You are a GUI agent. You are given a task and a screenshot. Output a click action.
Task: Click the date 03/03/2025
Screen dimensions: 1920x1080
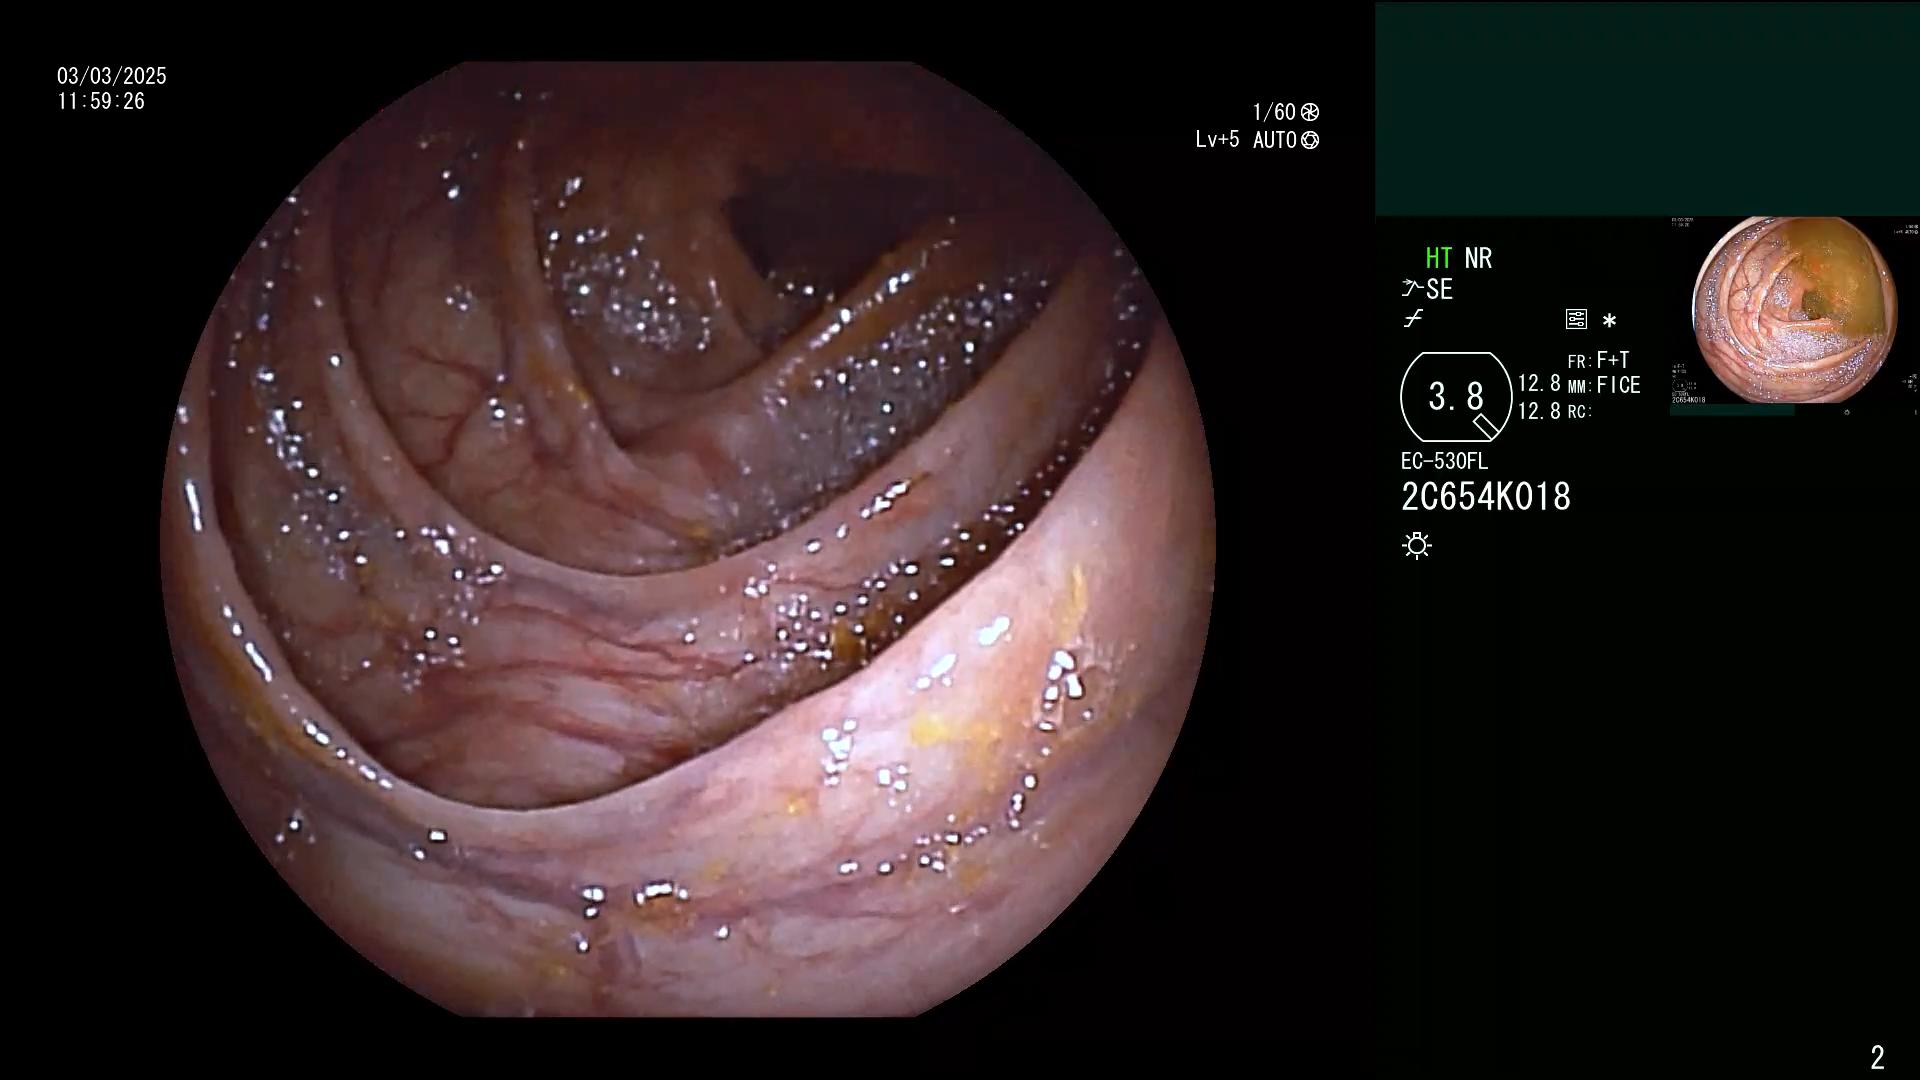pos(112,76)
